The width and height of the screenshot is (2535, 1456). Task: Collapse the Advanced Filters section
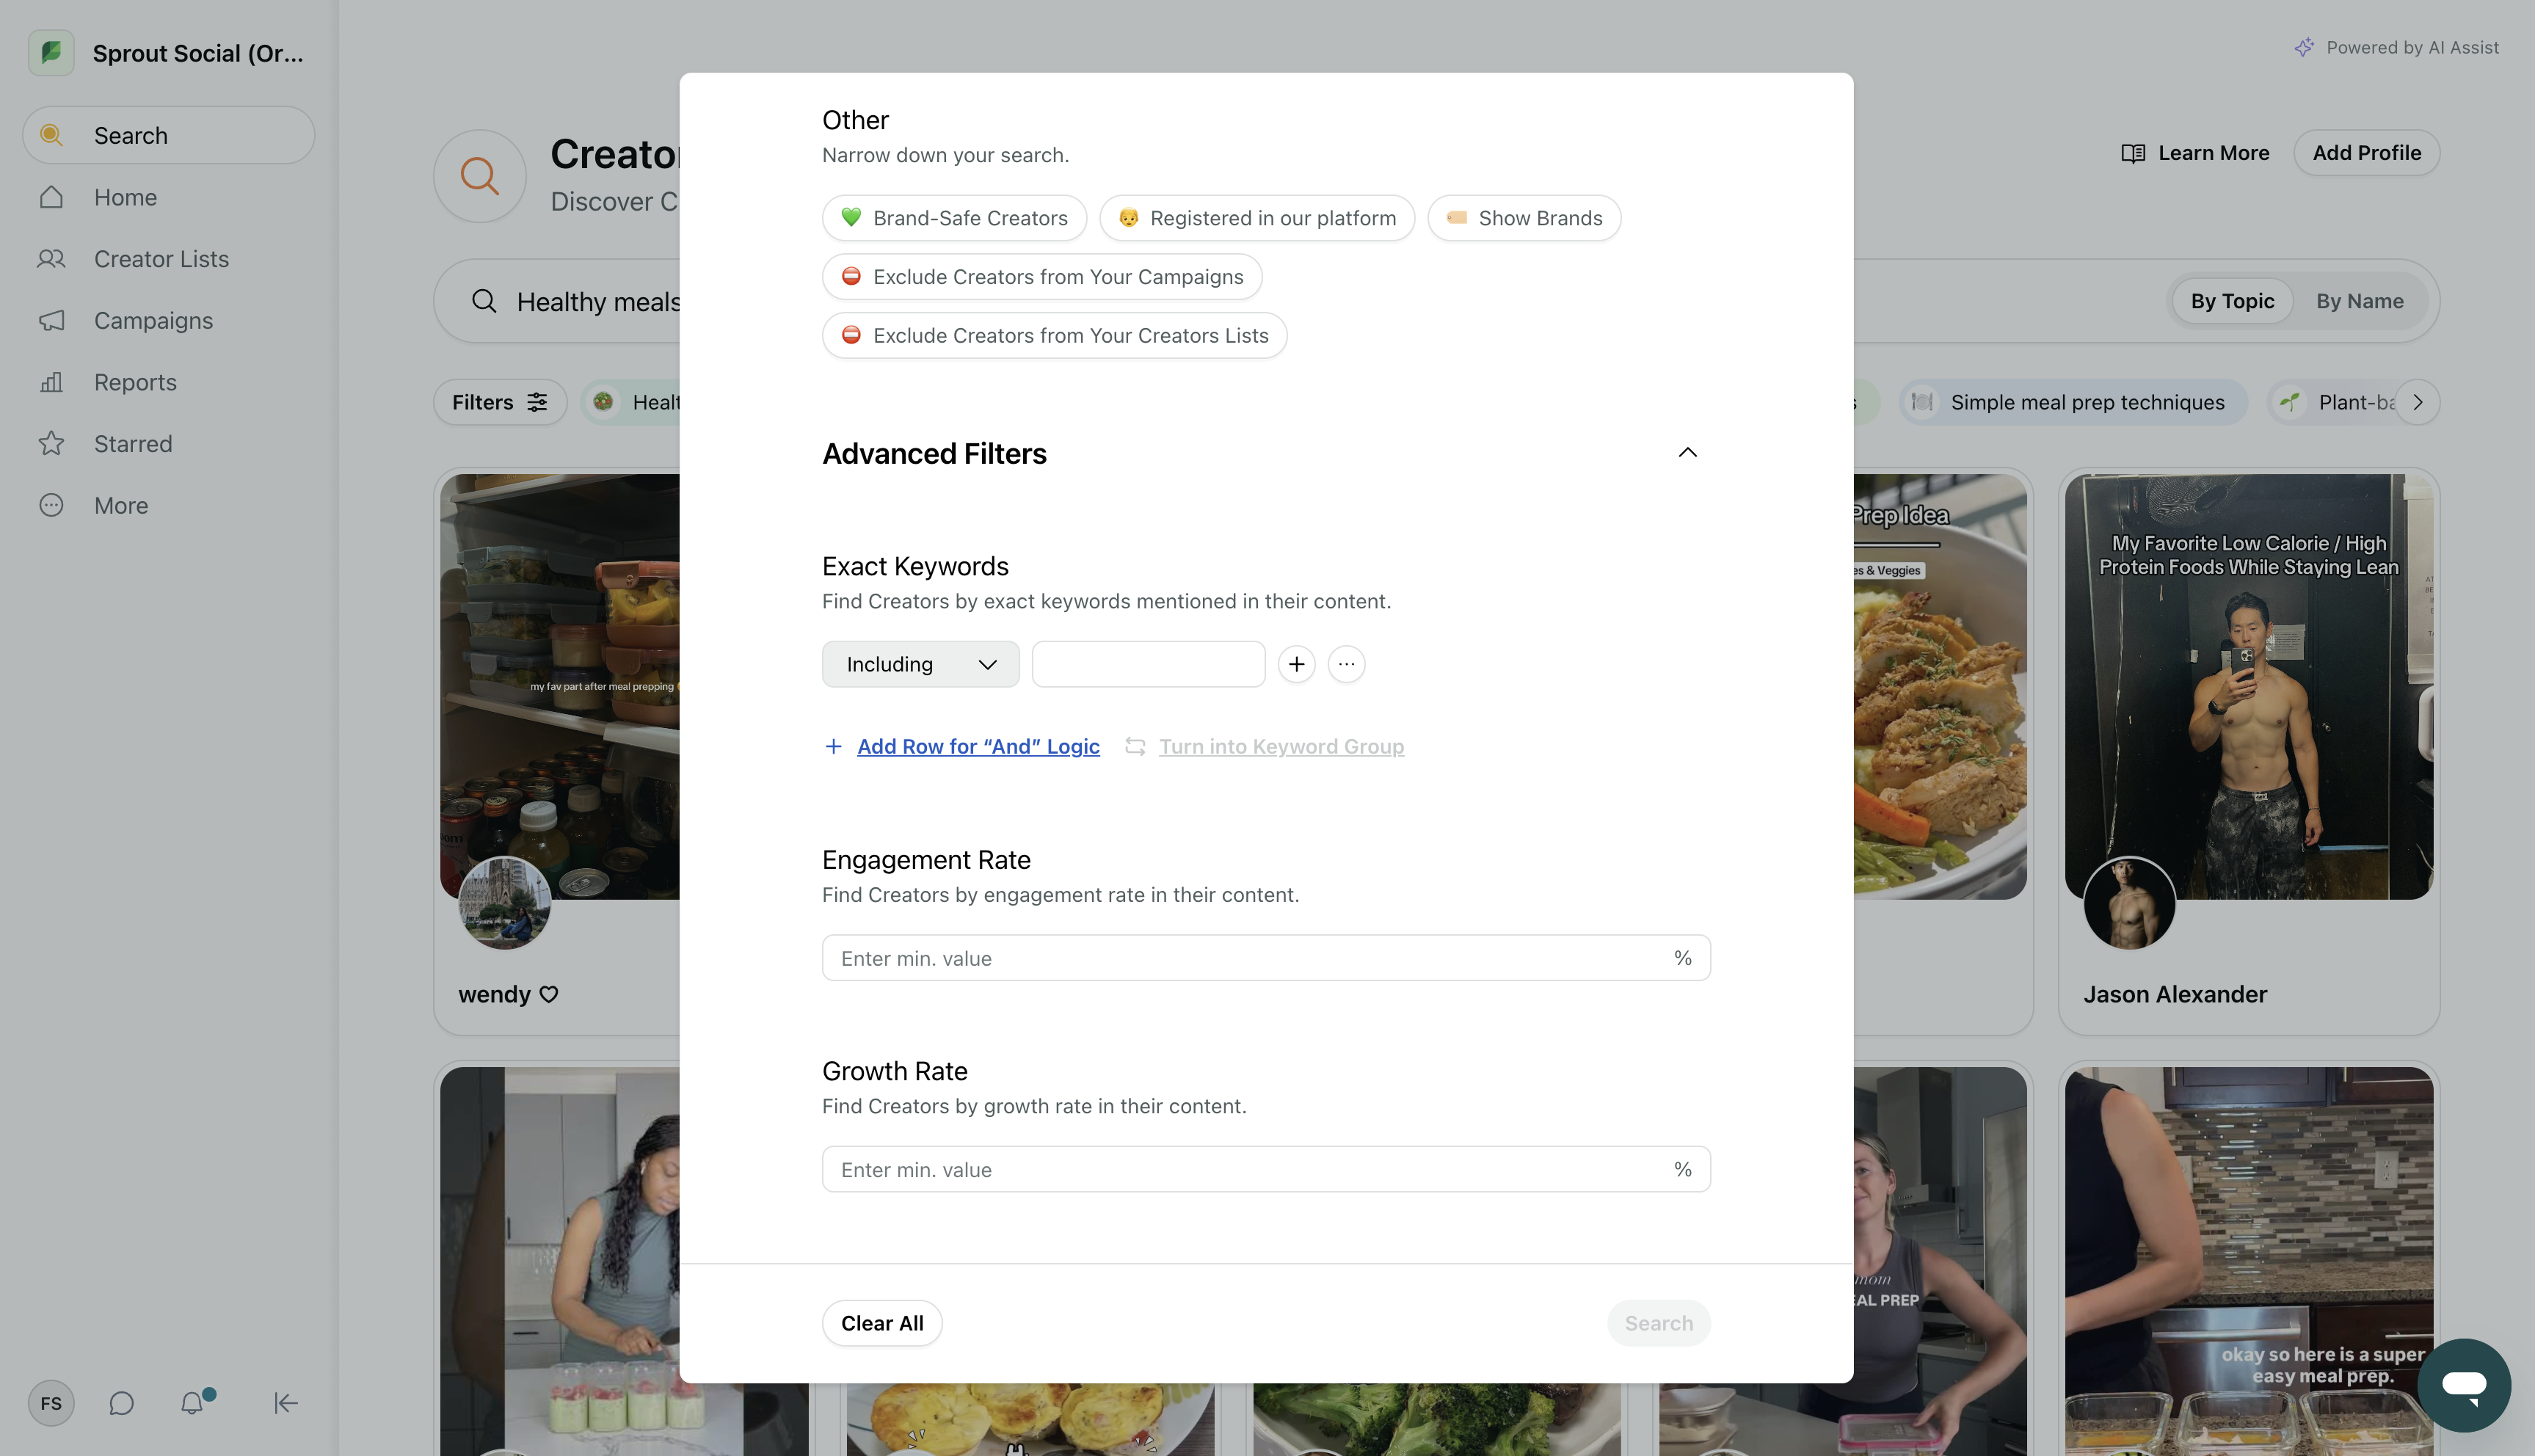point(1687,452)
